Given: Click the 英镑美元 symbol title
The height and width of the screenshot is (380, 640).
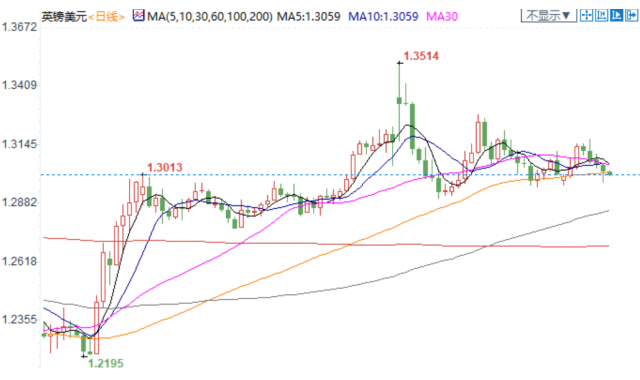Looking at the screenshot, I should (x=64, y=17).
